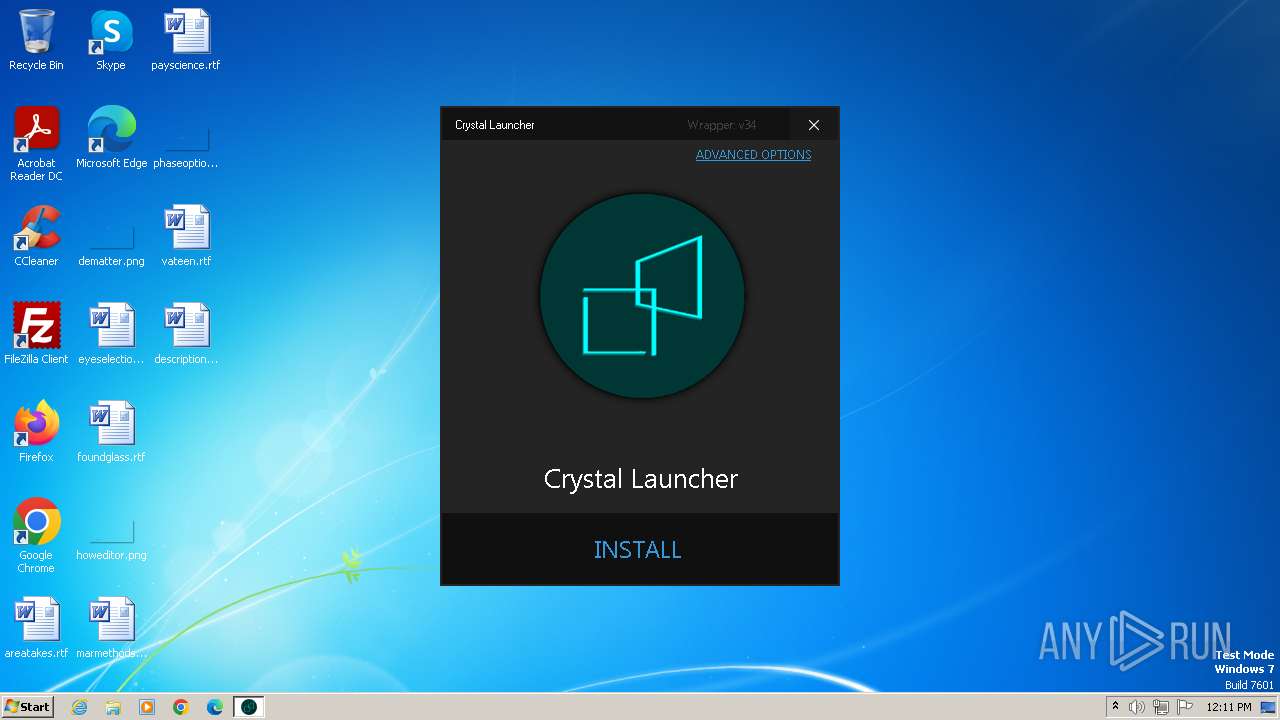This screenshot has height=720, width=1280.
Task: Open File Explorer from the taskbar
Action: coord(113,707)
